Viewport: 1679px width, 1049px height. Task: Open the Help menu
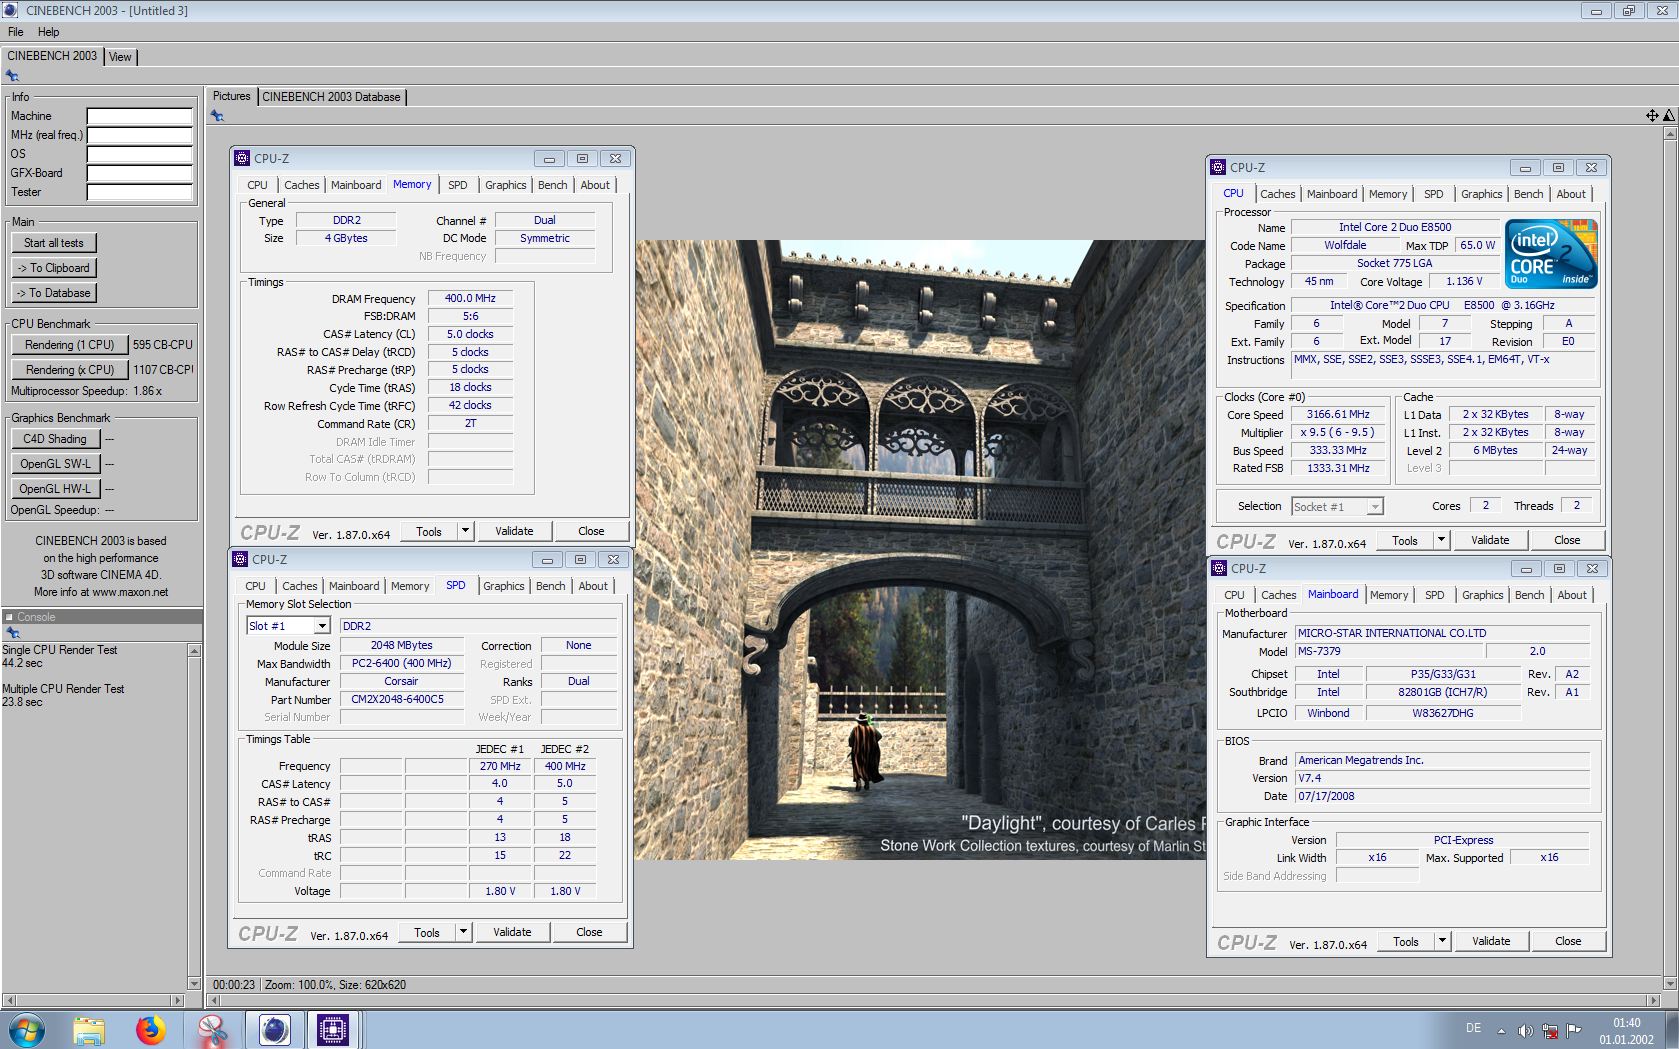pos(48,32)
